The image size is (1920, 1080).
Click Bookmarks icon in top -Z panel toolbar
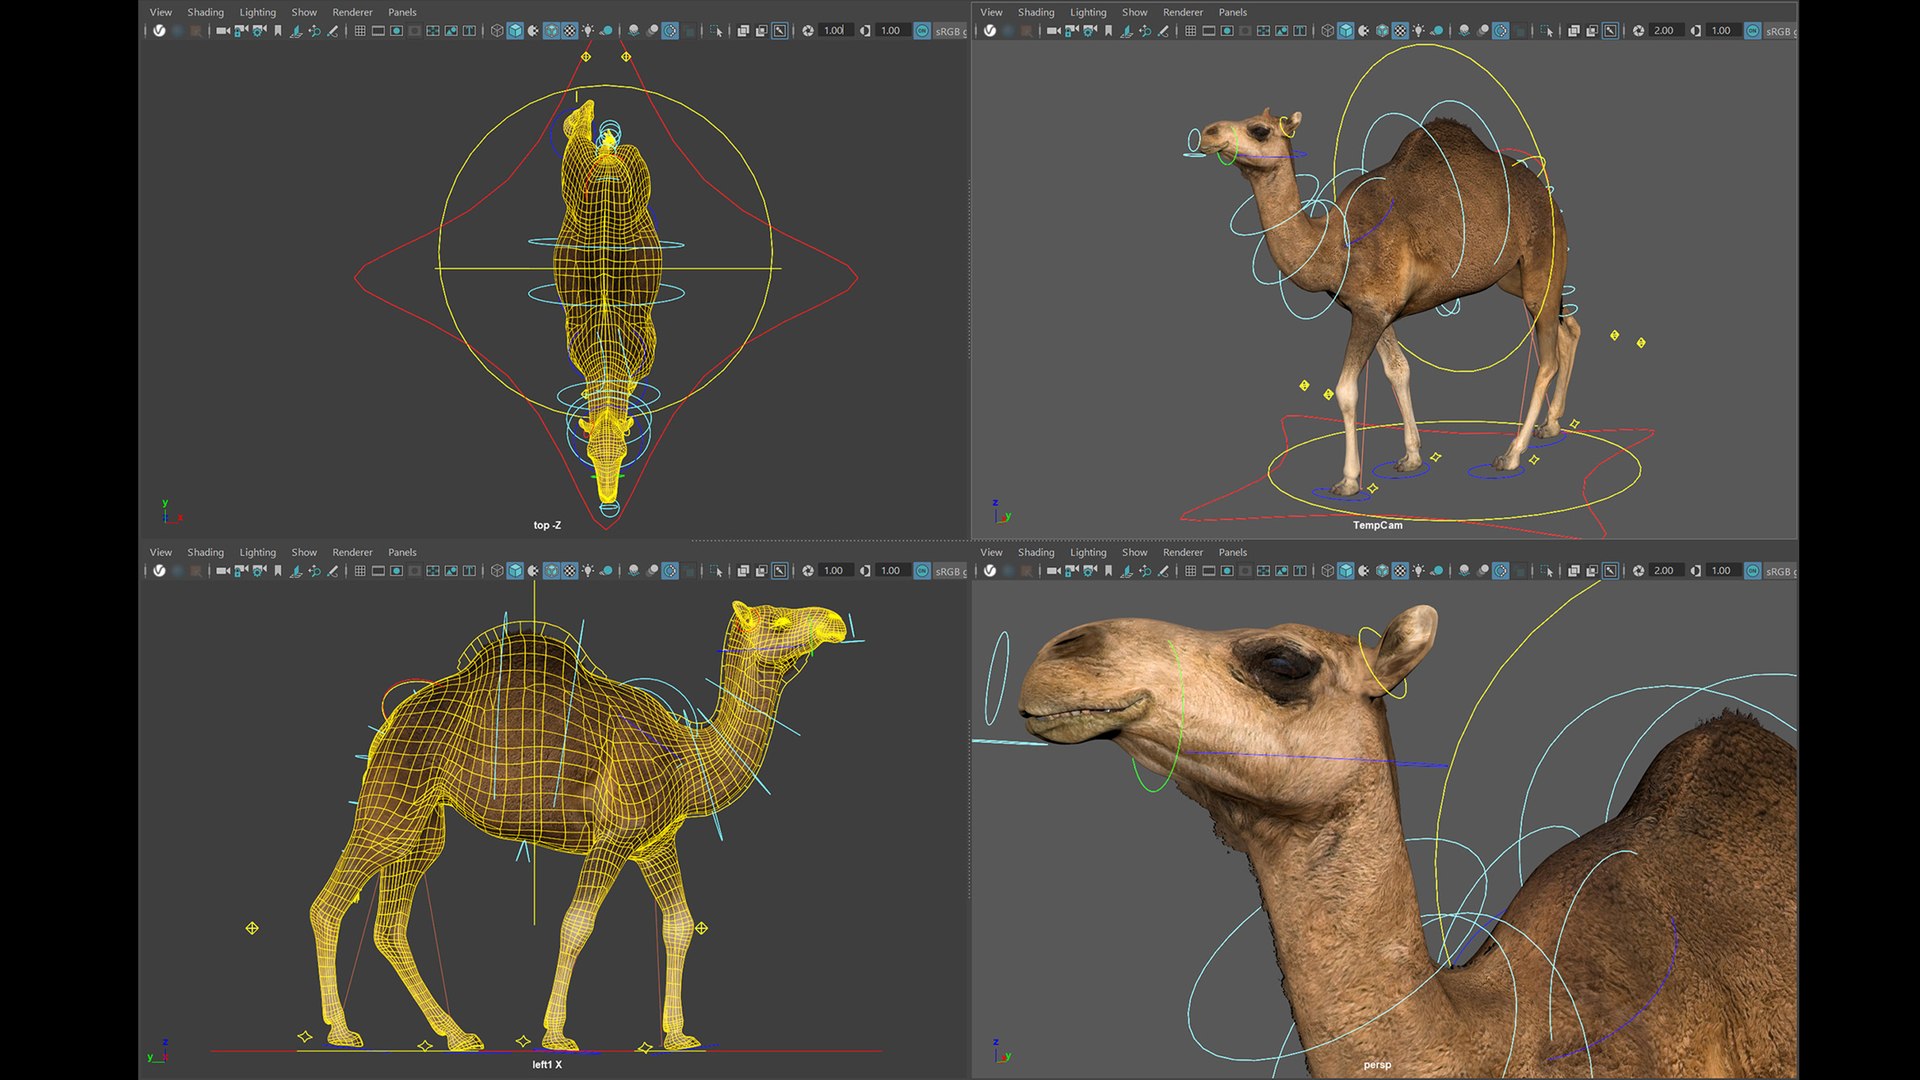[x=278, y=31]
